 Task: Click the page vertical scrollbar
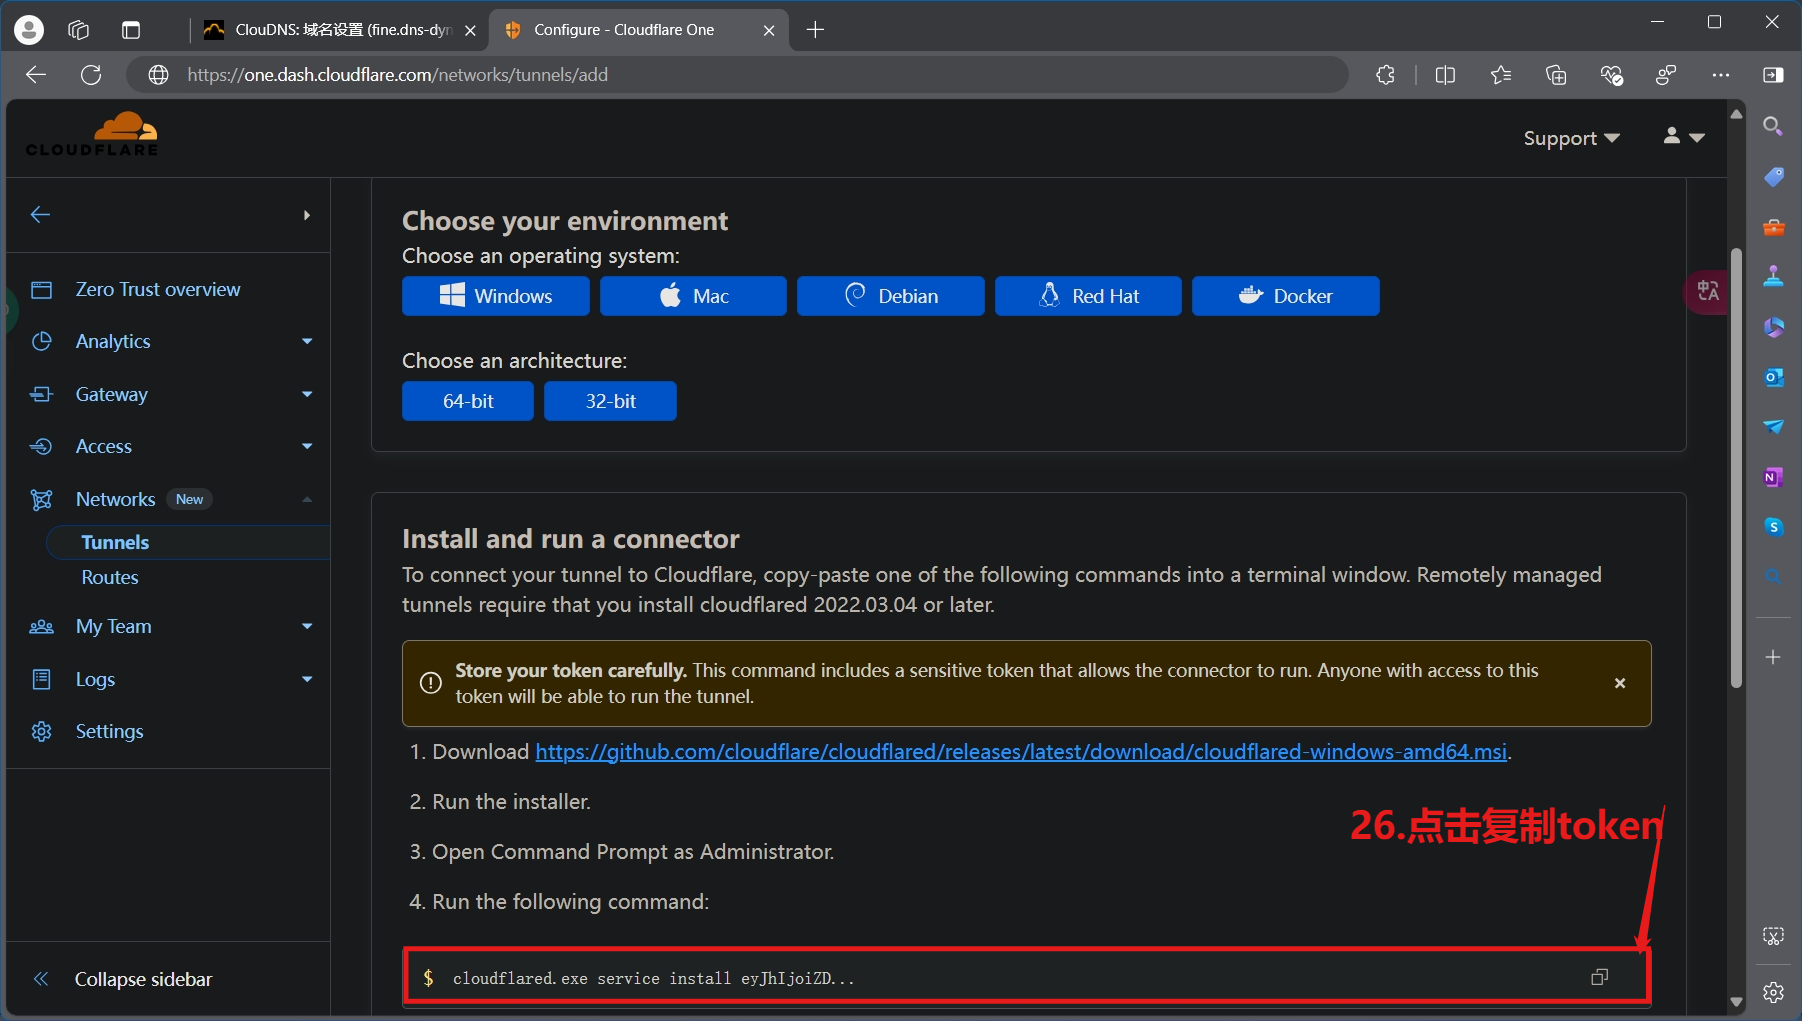1736,467
